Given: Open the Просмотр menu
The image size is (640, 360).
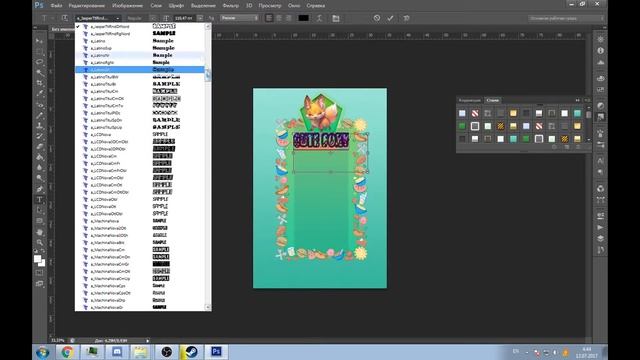Looking at the screenshot, I should click(270, 6).
